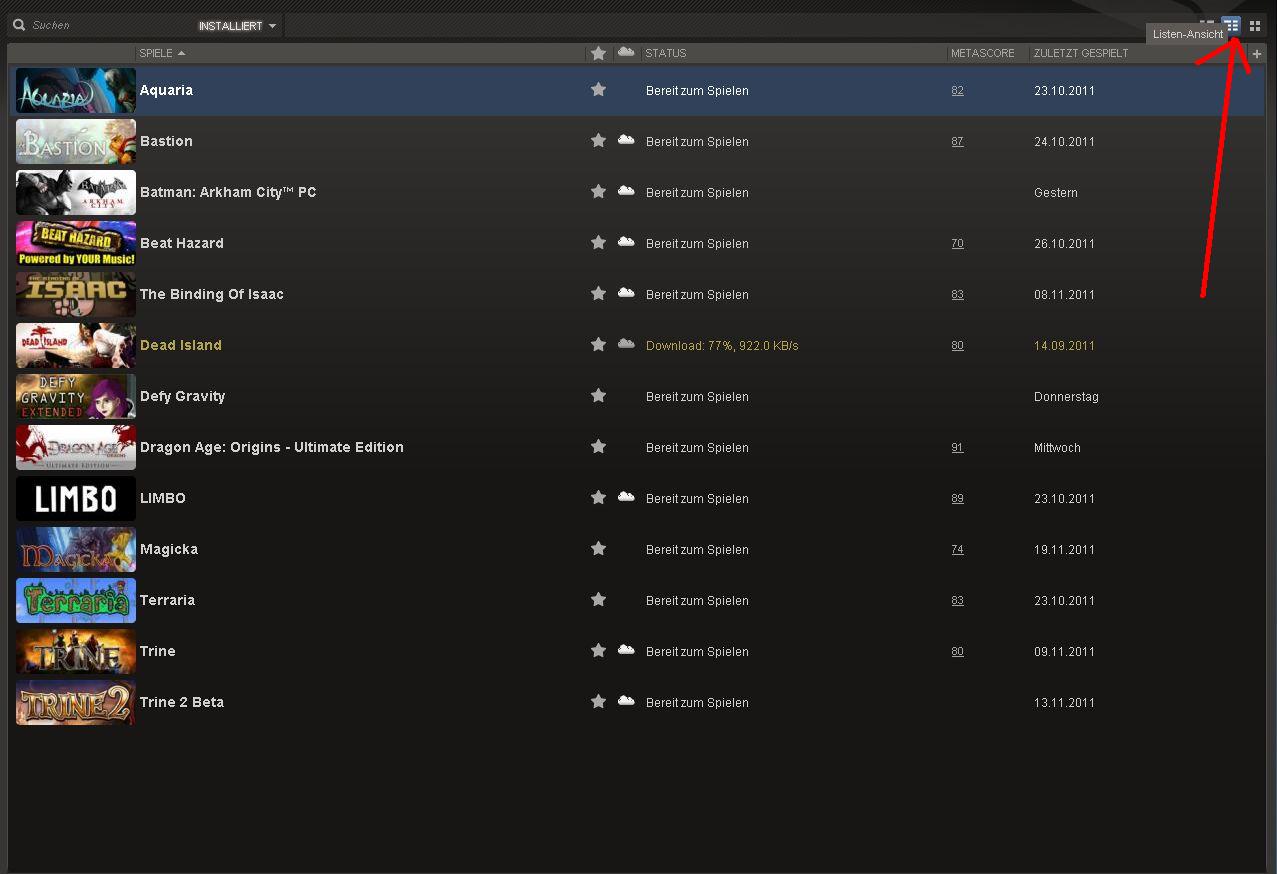
Task: Click the Trine 2 Beta title
Action: tap(182, 702)
